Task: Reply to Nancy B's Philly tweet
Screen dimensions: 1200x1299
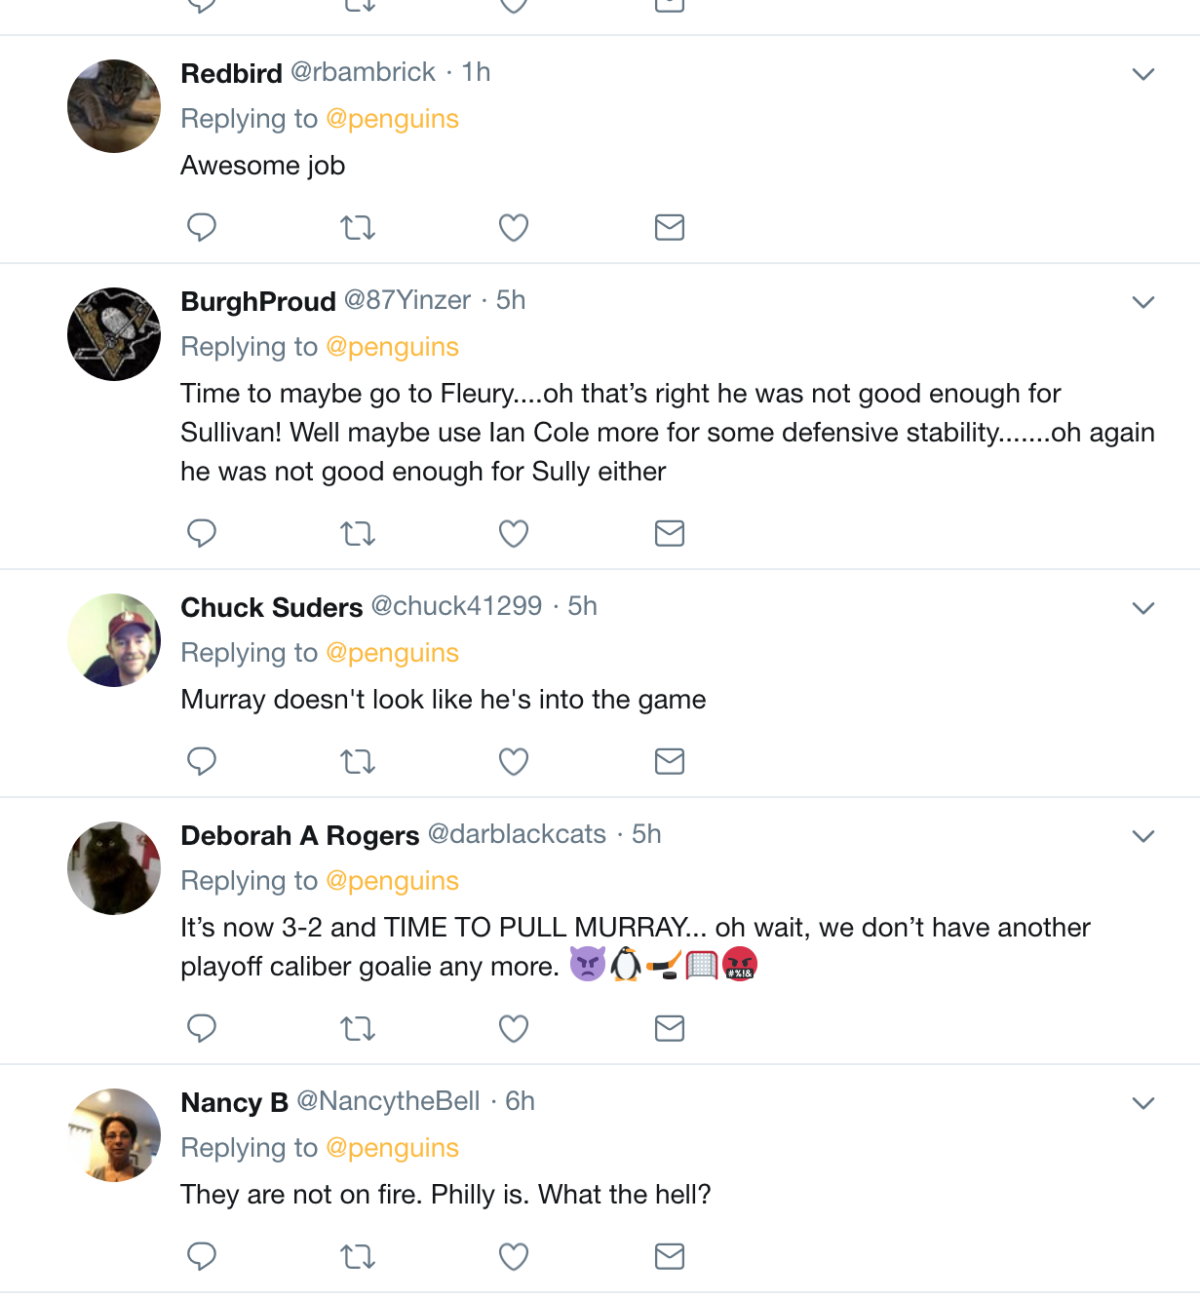Action: coord(202,1255)
